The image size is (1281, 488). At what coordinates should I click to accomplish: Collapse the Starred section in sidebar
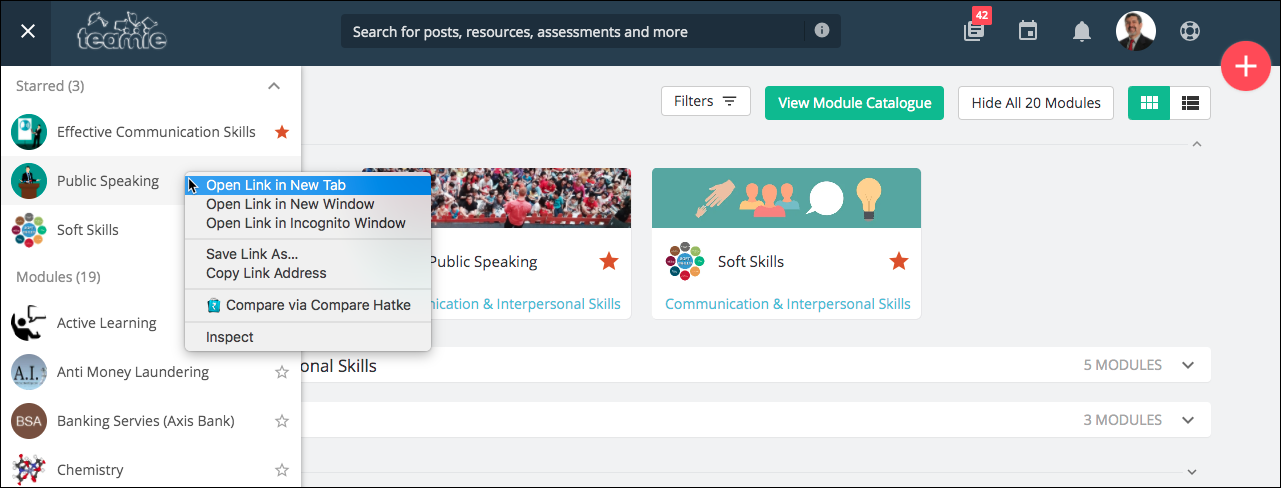tap(274, 86)
